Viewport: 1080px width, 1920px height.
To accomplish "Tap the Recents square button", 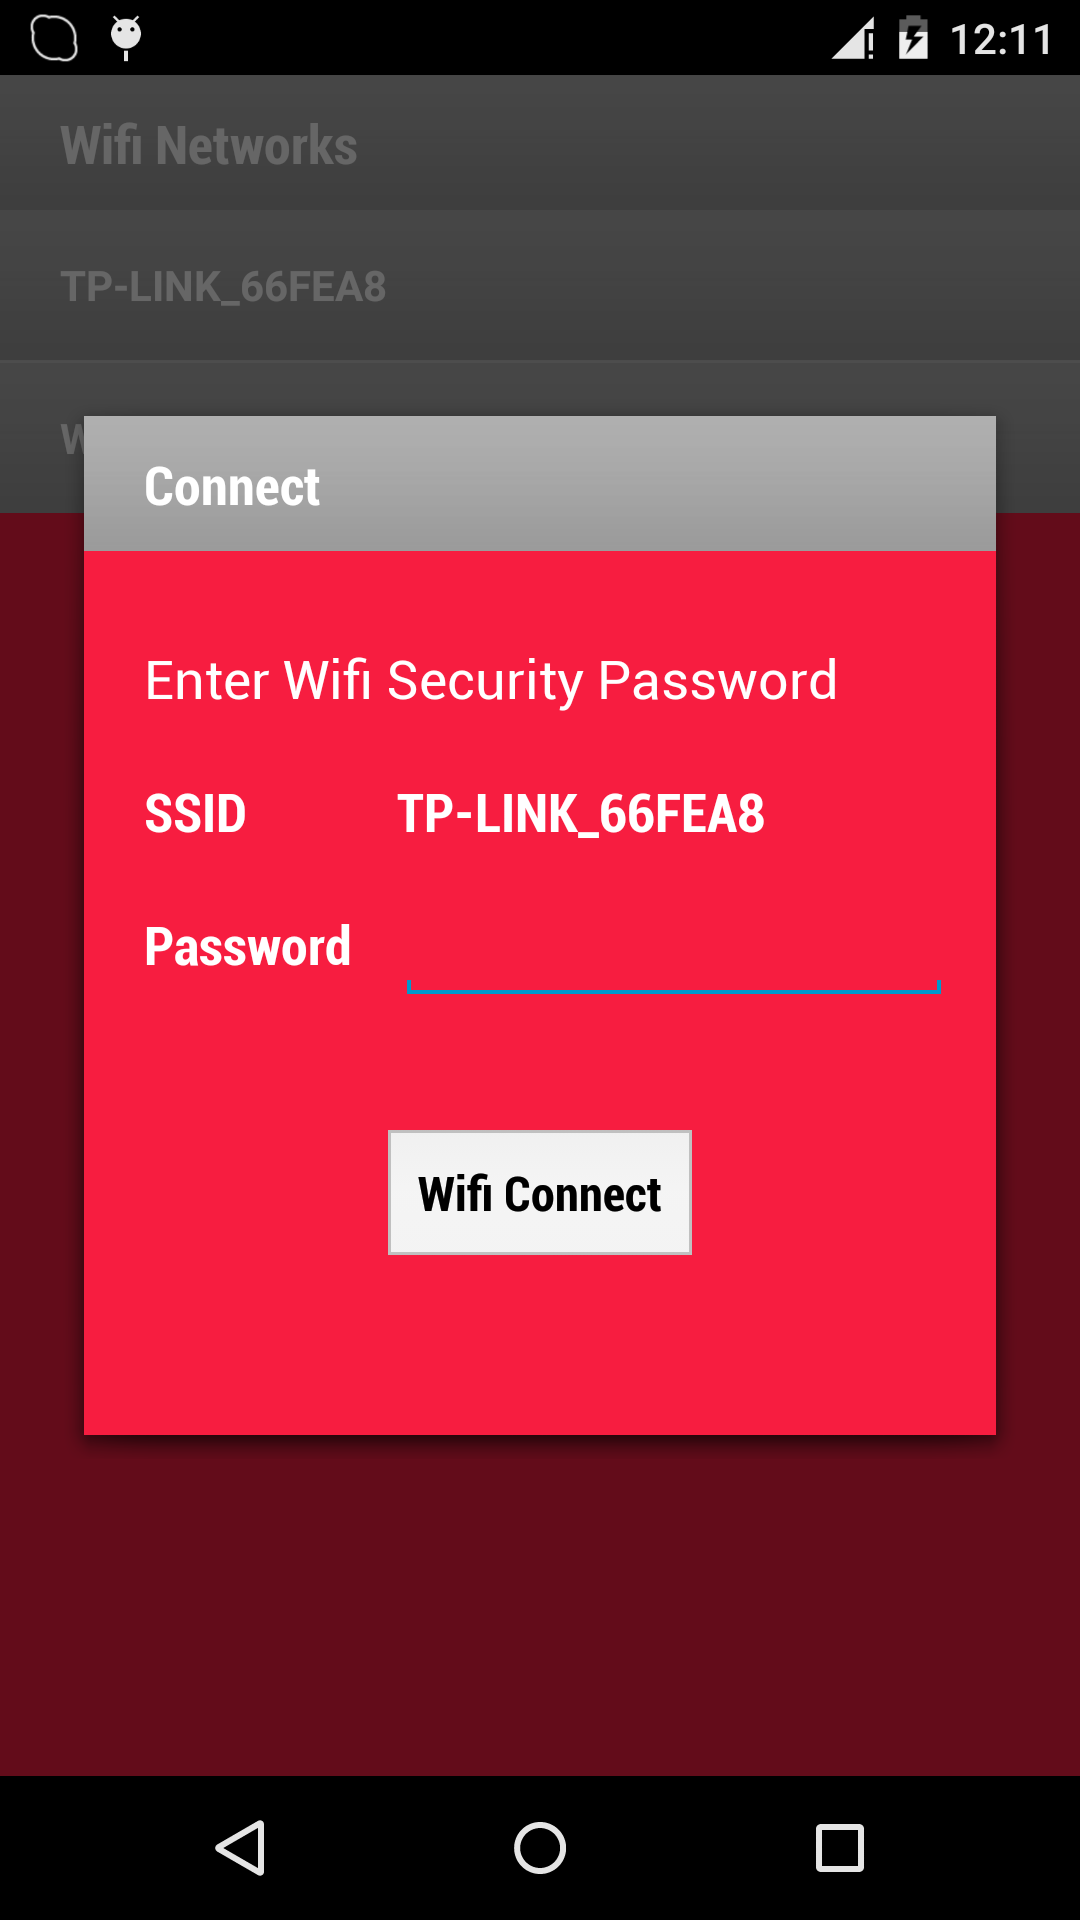I will (842, 1848).
